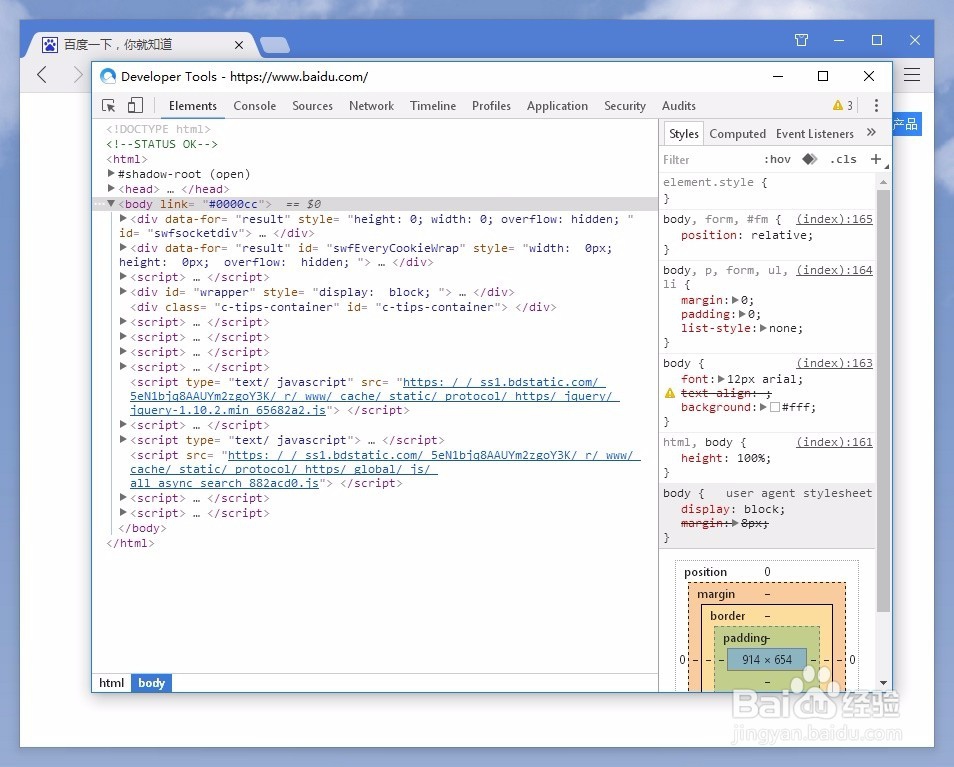Expand the div id wrapper node

124,292
